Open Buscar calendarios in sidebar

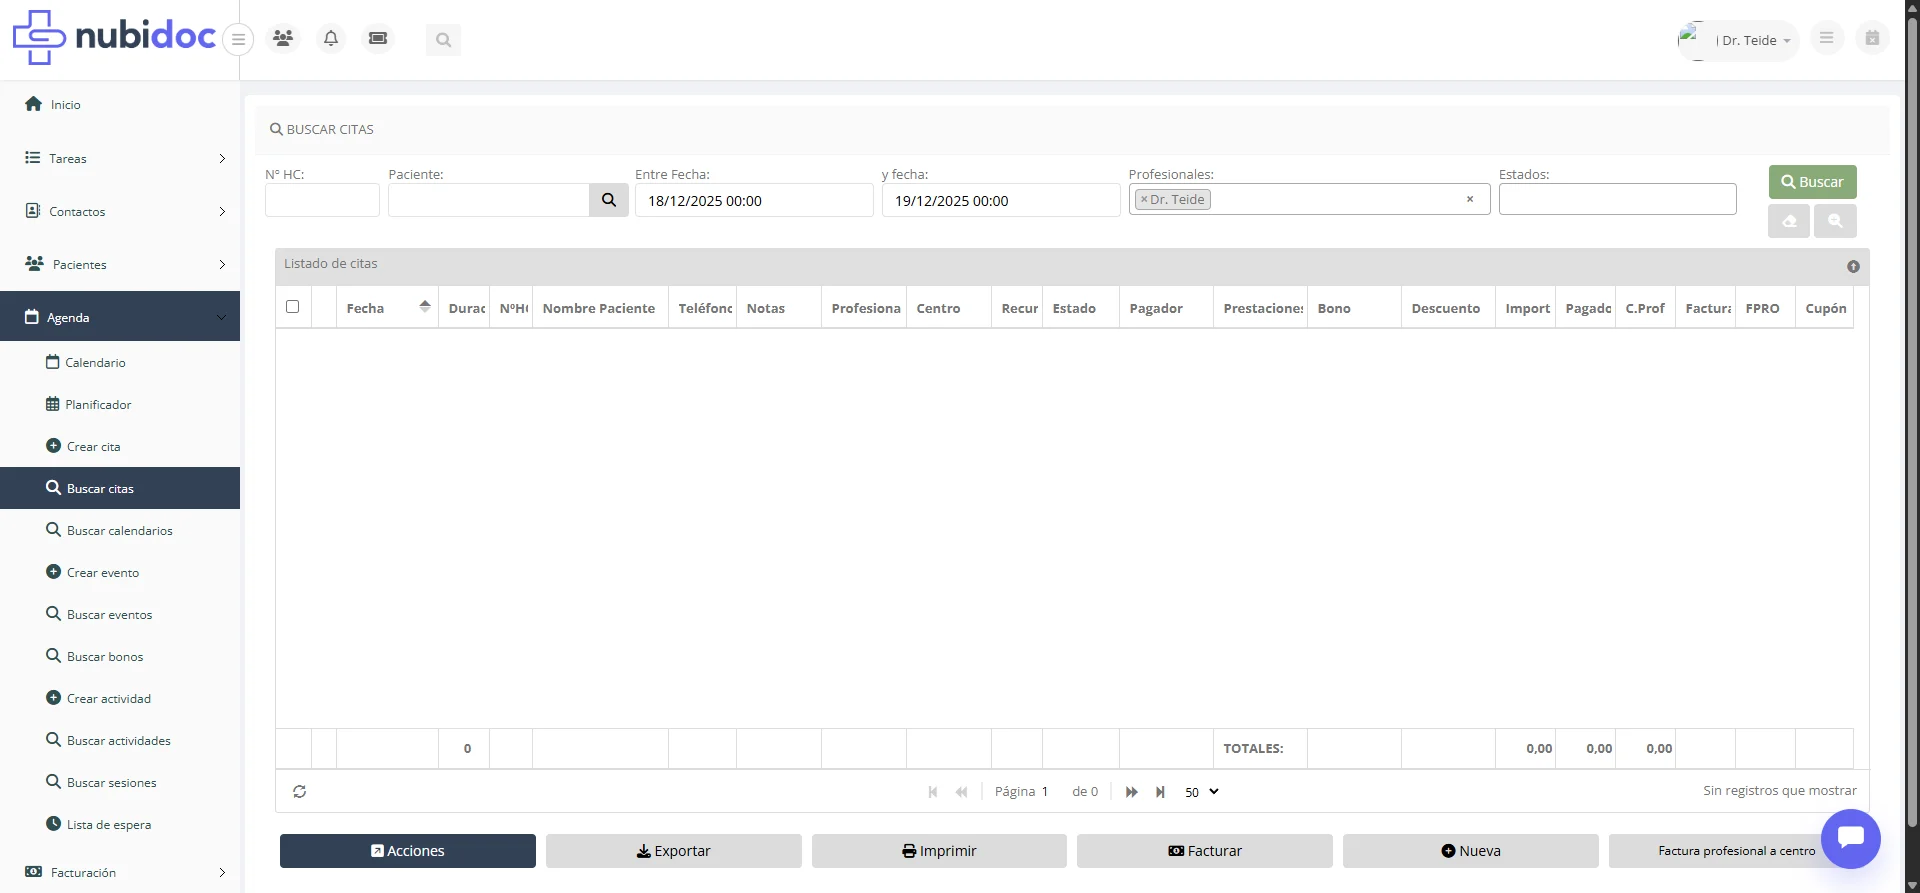(120, 530)
